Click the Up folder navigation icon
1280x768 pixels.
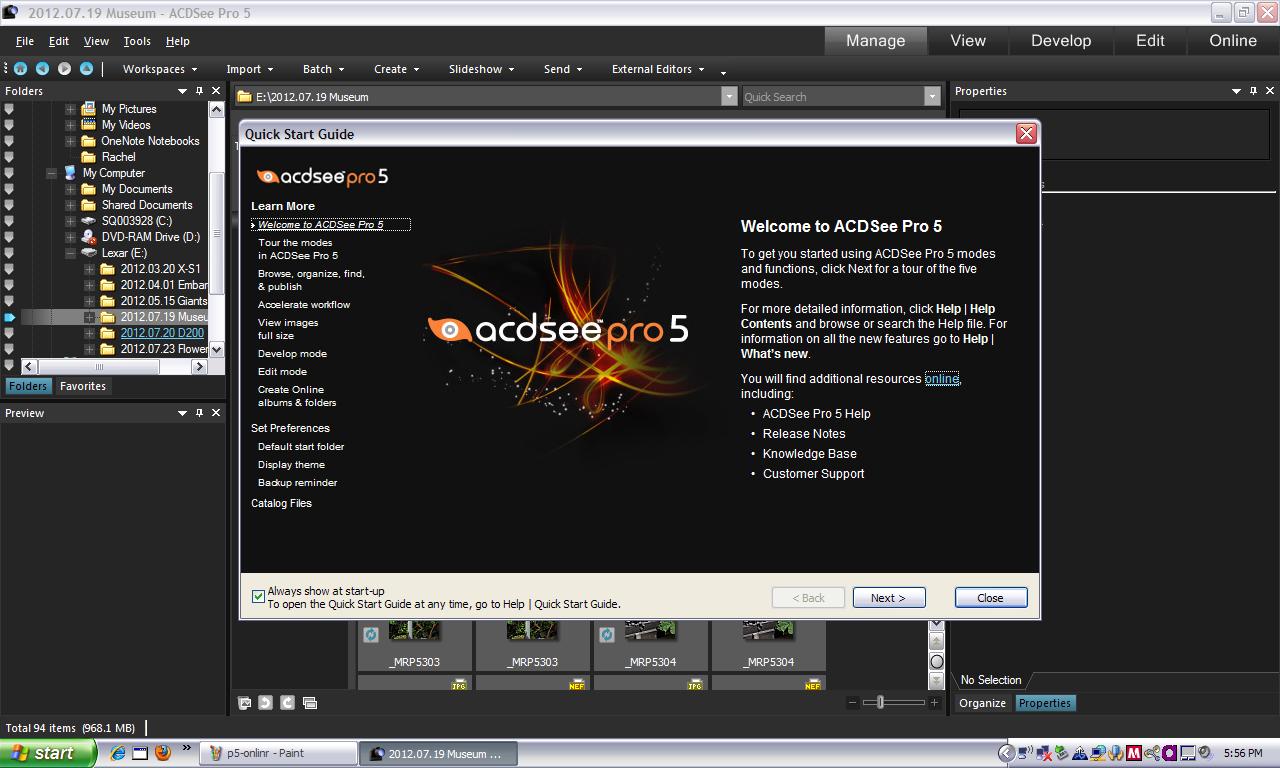(86, 69)
